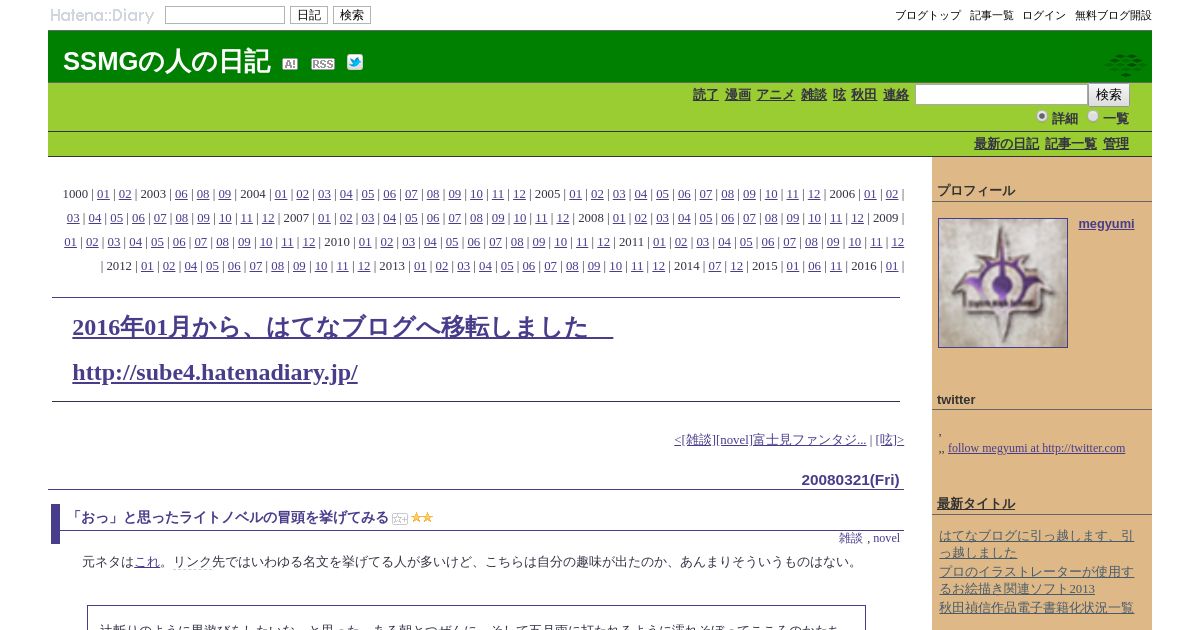Go to previous entry 富士見ファンタジ...
Image resolution: width=1200 pixels, height=630 pixels.
pos(770,440)
